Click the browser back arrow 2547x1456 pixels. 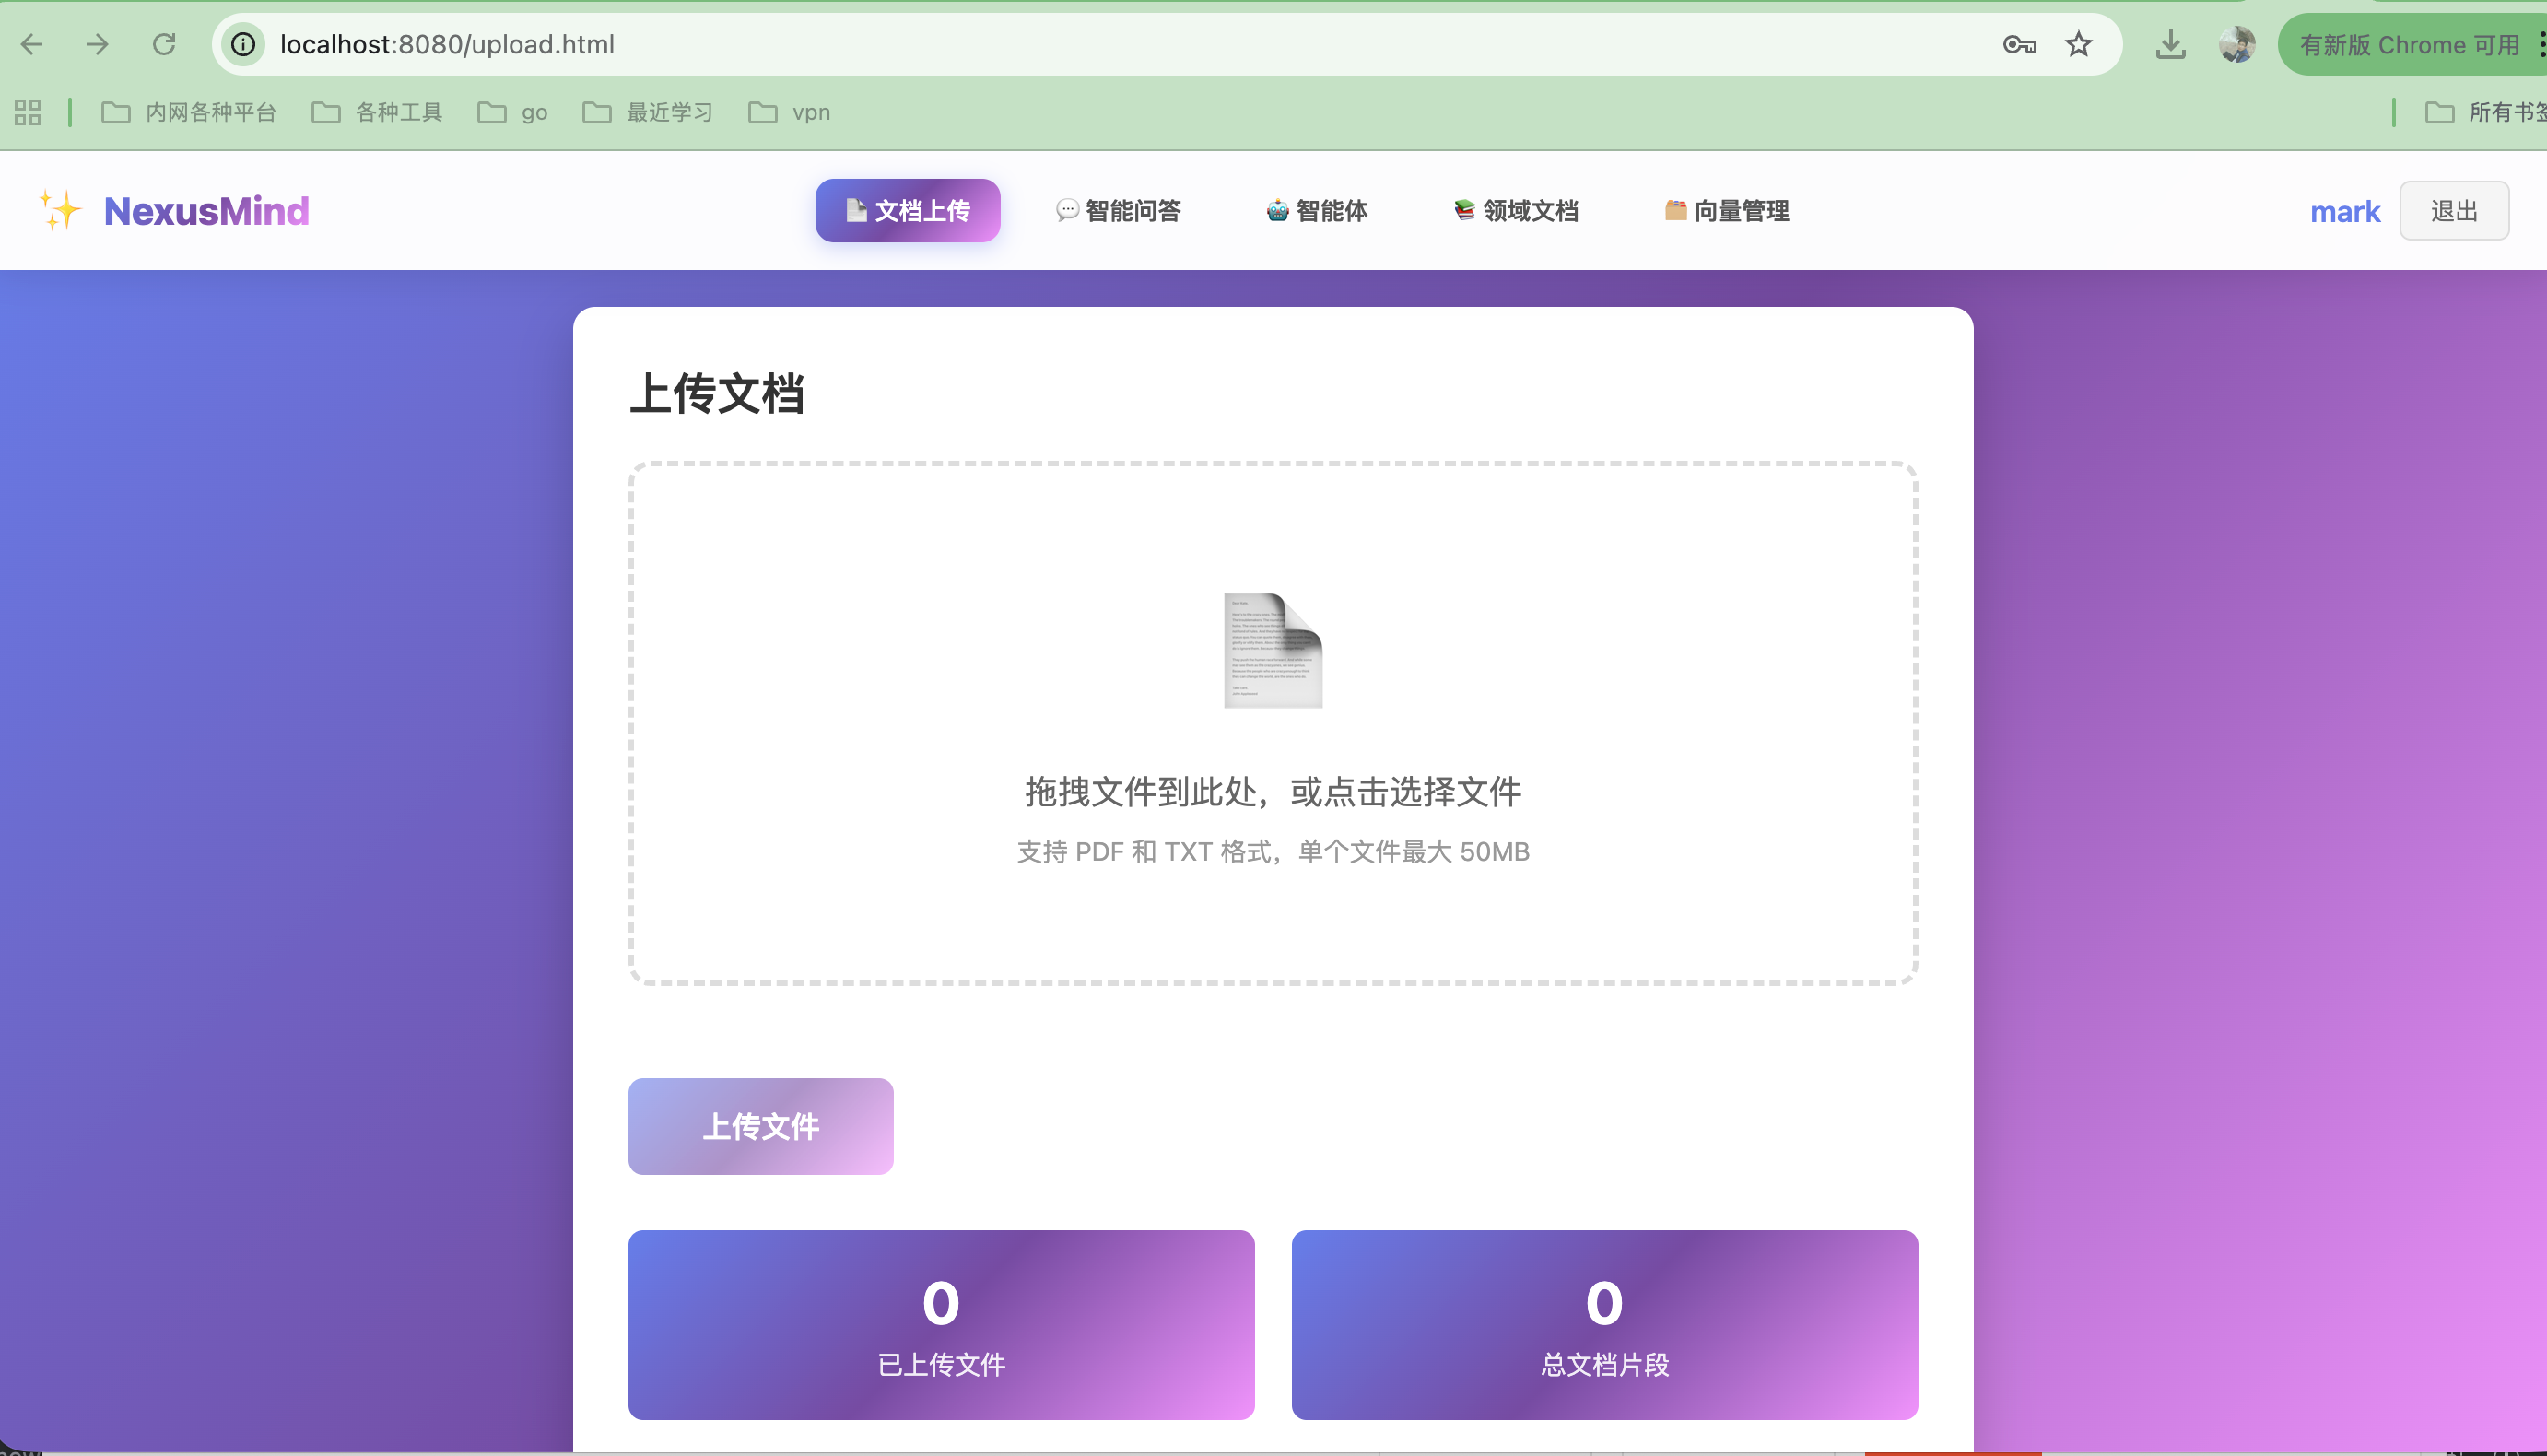[32, 44]
